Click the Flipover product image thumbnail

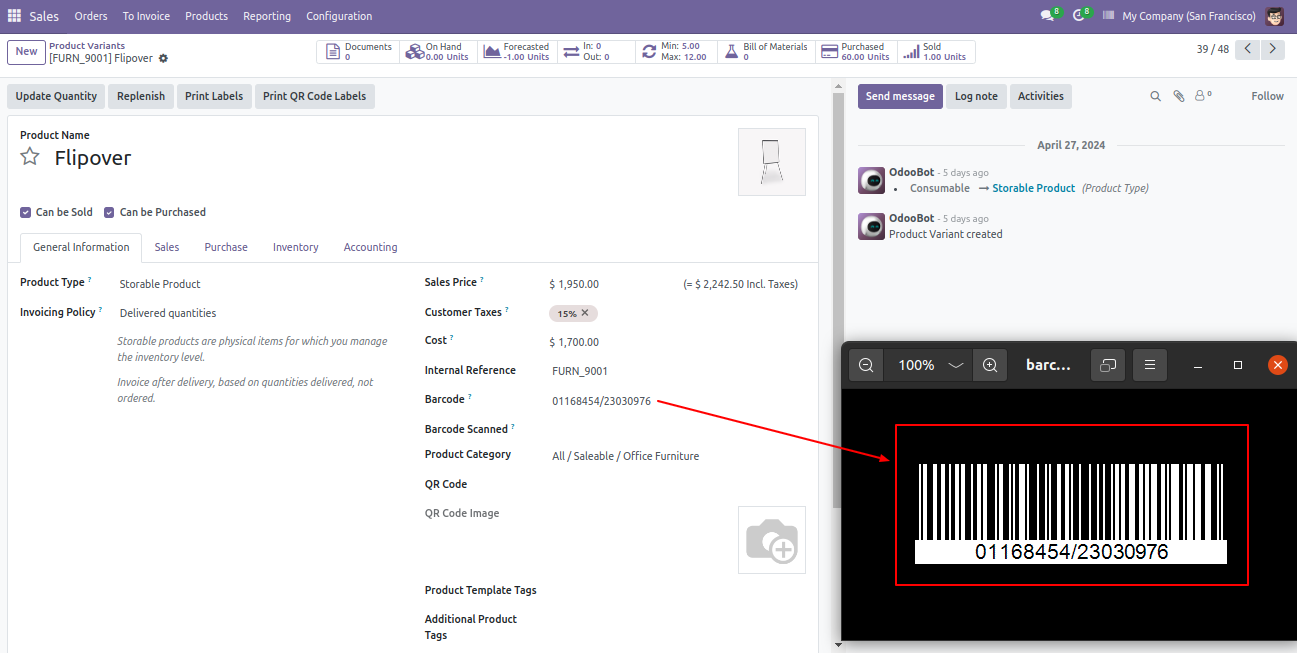(772, 162)
